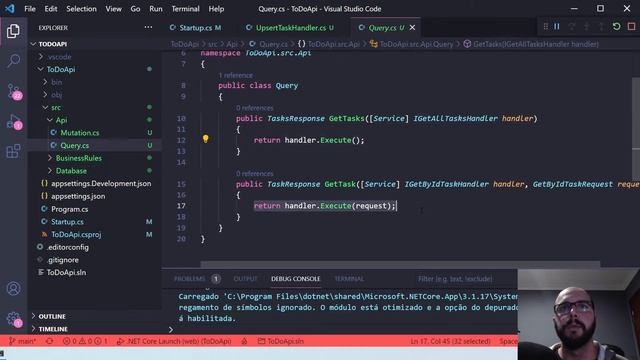Screen dimensions: 640x360
Task: Click the debug console filter input
Action: [x=465, y=279]
